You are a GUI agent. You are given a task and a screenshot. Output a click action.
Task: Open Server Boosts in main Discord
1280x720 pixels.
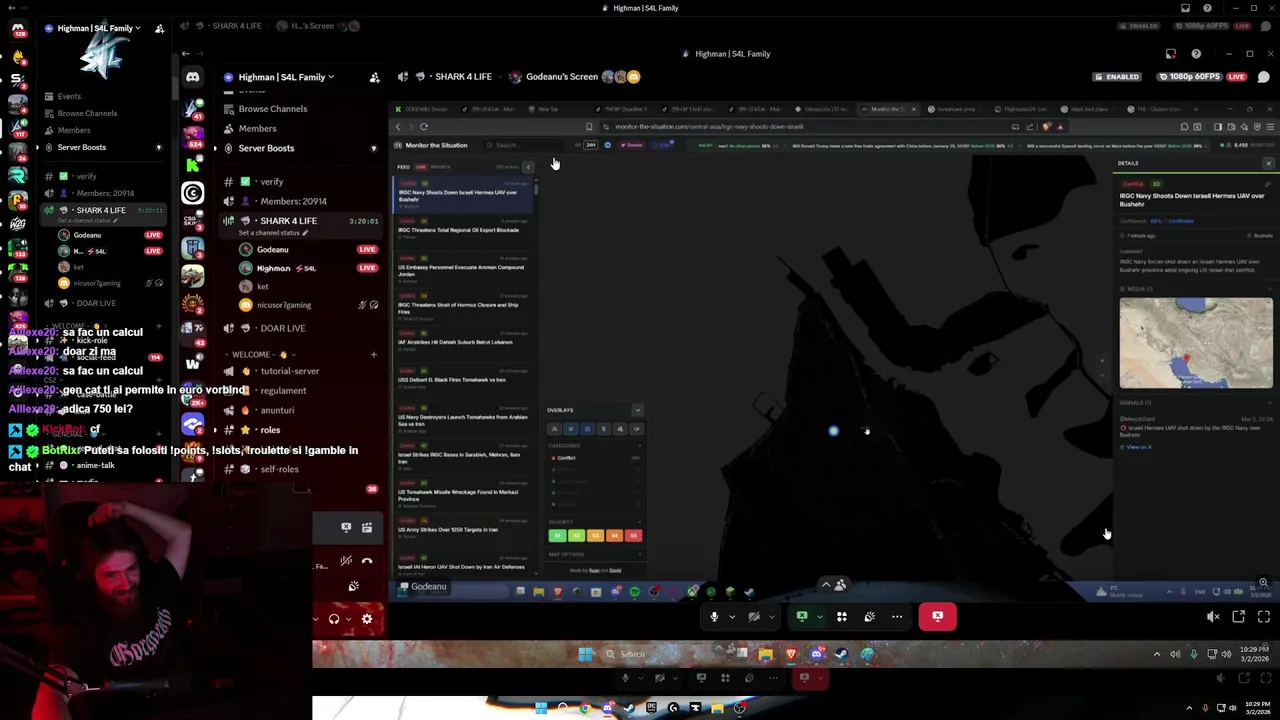266,148
